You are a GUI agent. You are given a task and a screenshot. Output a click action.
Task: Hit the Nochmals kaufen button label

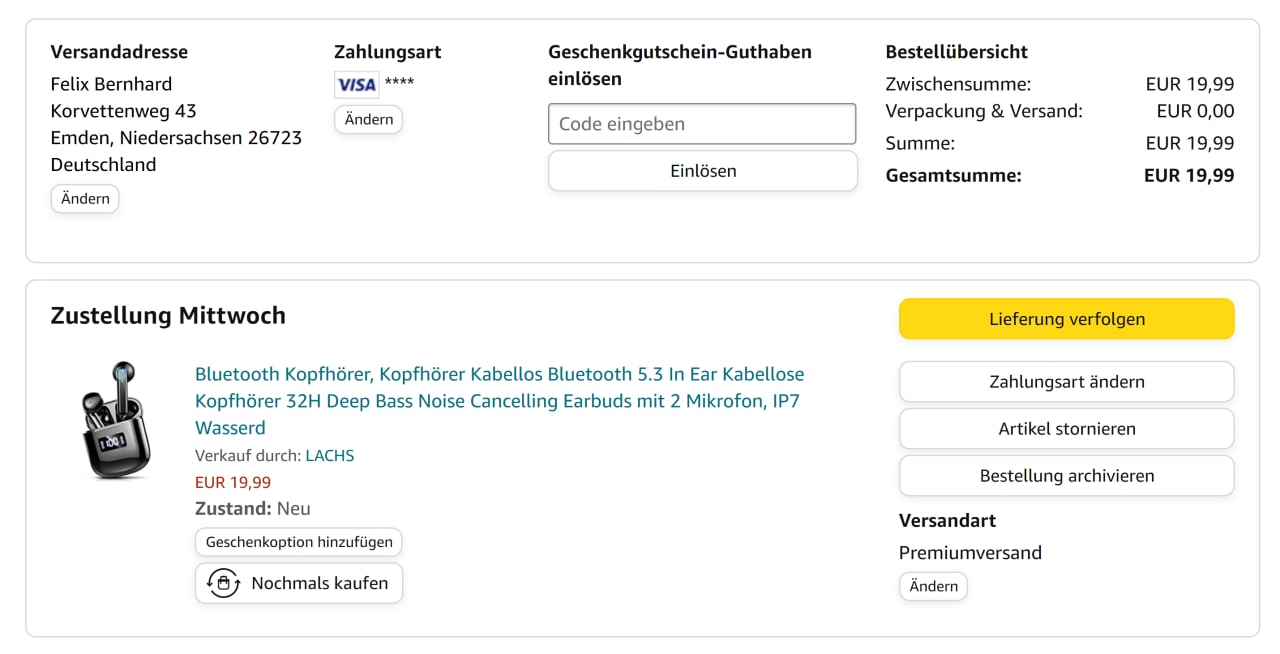click(x=319, y=583)
